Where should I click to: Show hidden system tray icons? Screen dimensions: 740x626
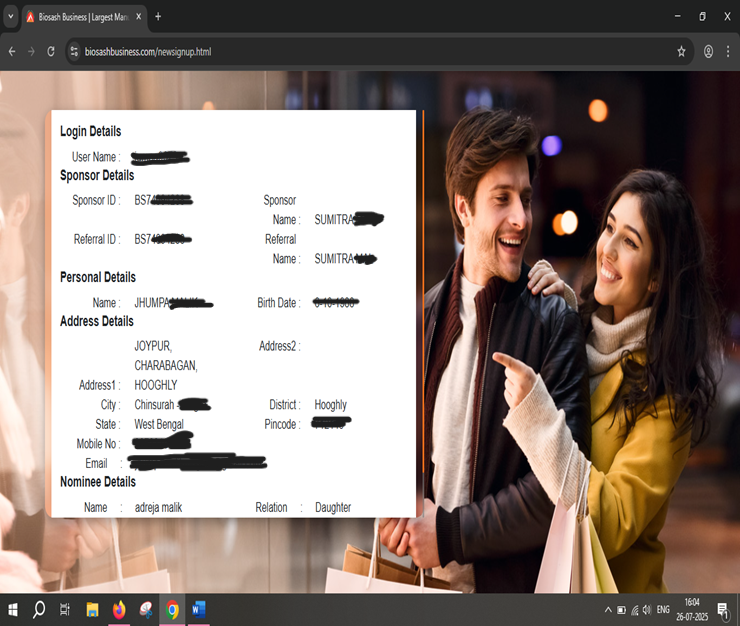click(607, 610)
